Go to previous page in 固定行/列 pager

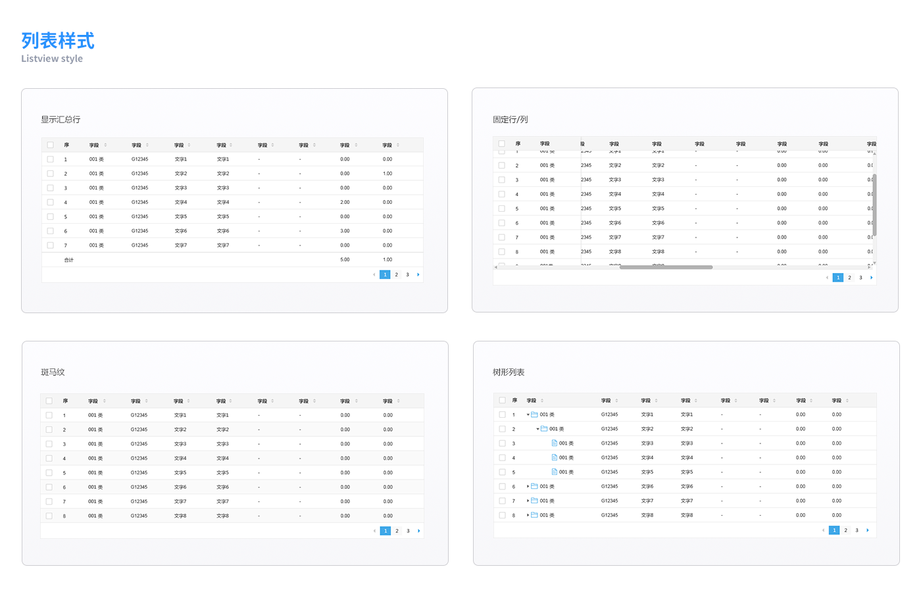click(x=827, y=278)
